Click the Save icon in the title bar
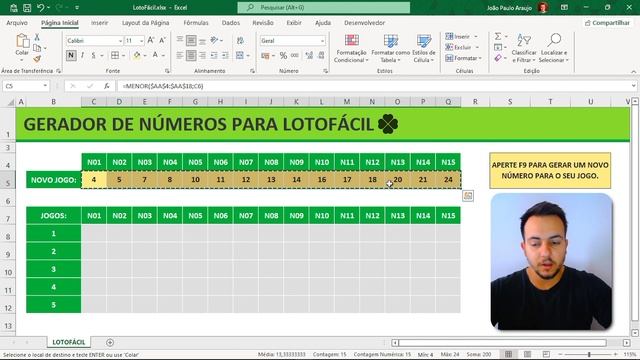This screenshot has width=640, height=360. tap(27, 7)
